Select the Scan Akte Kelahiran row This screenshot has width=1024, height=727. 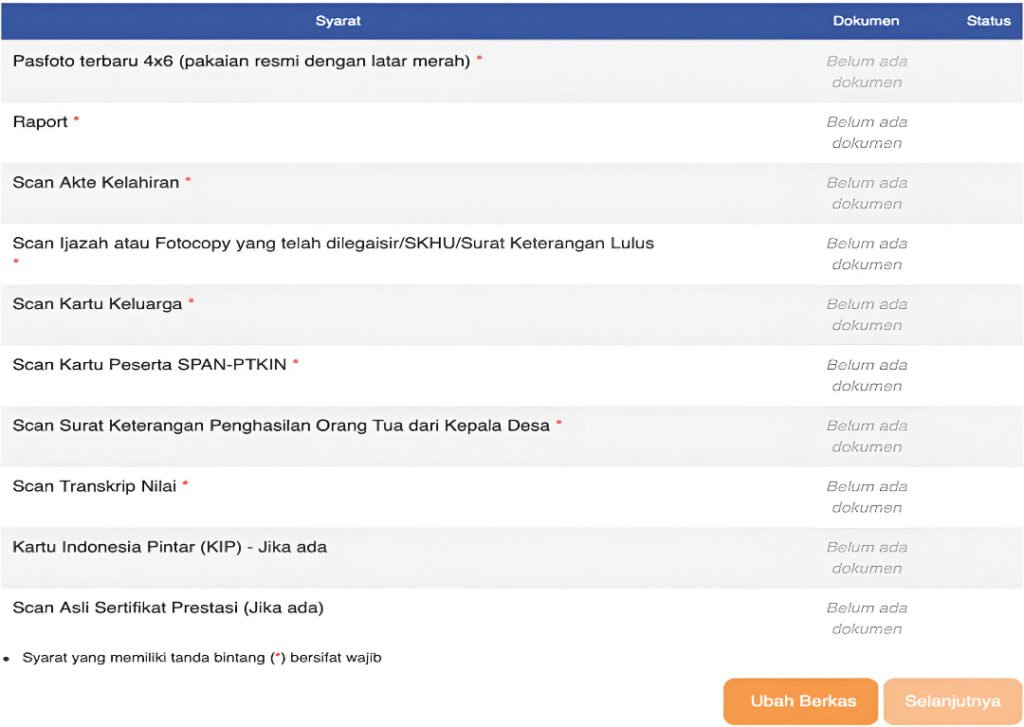[x=96, y=183]
